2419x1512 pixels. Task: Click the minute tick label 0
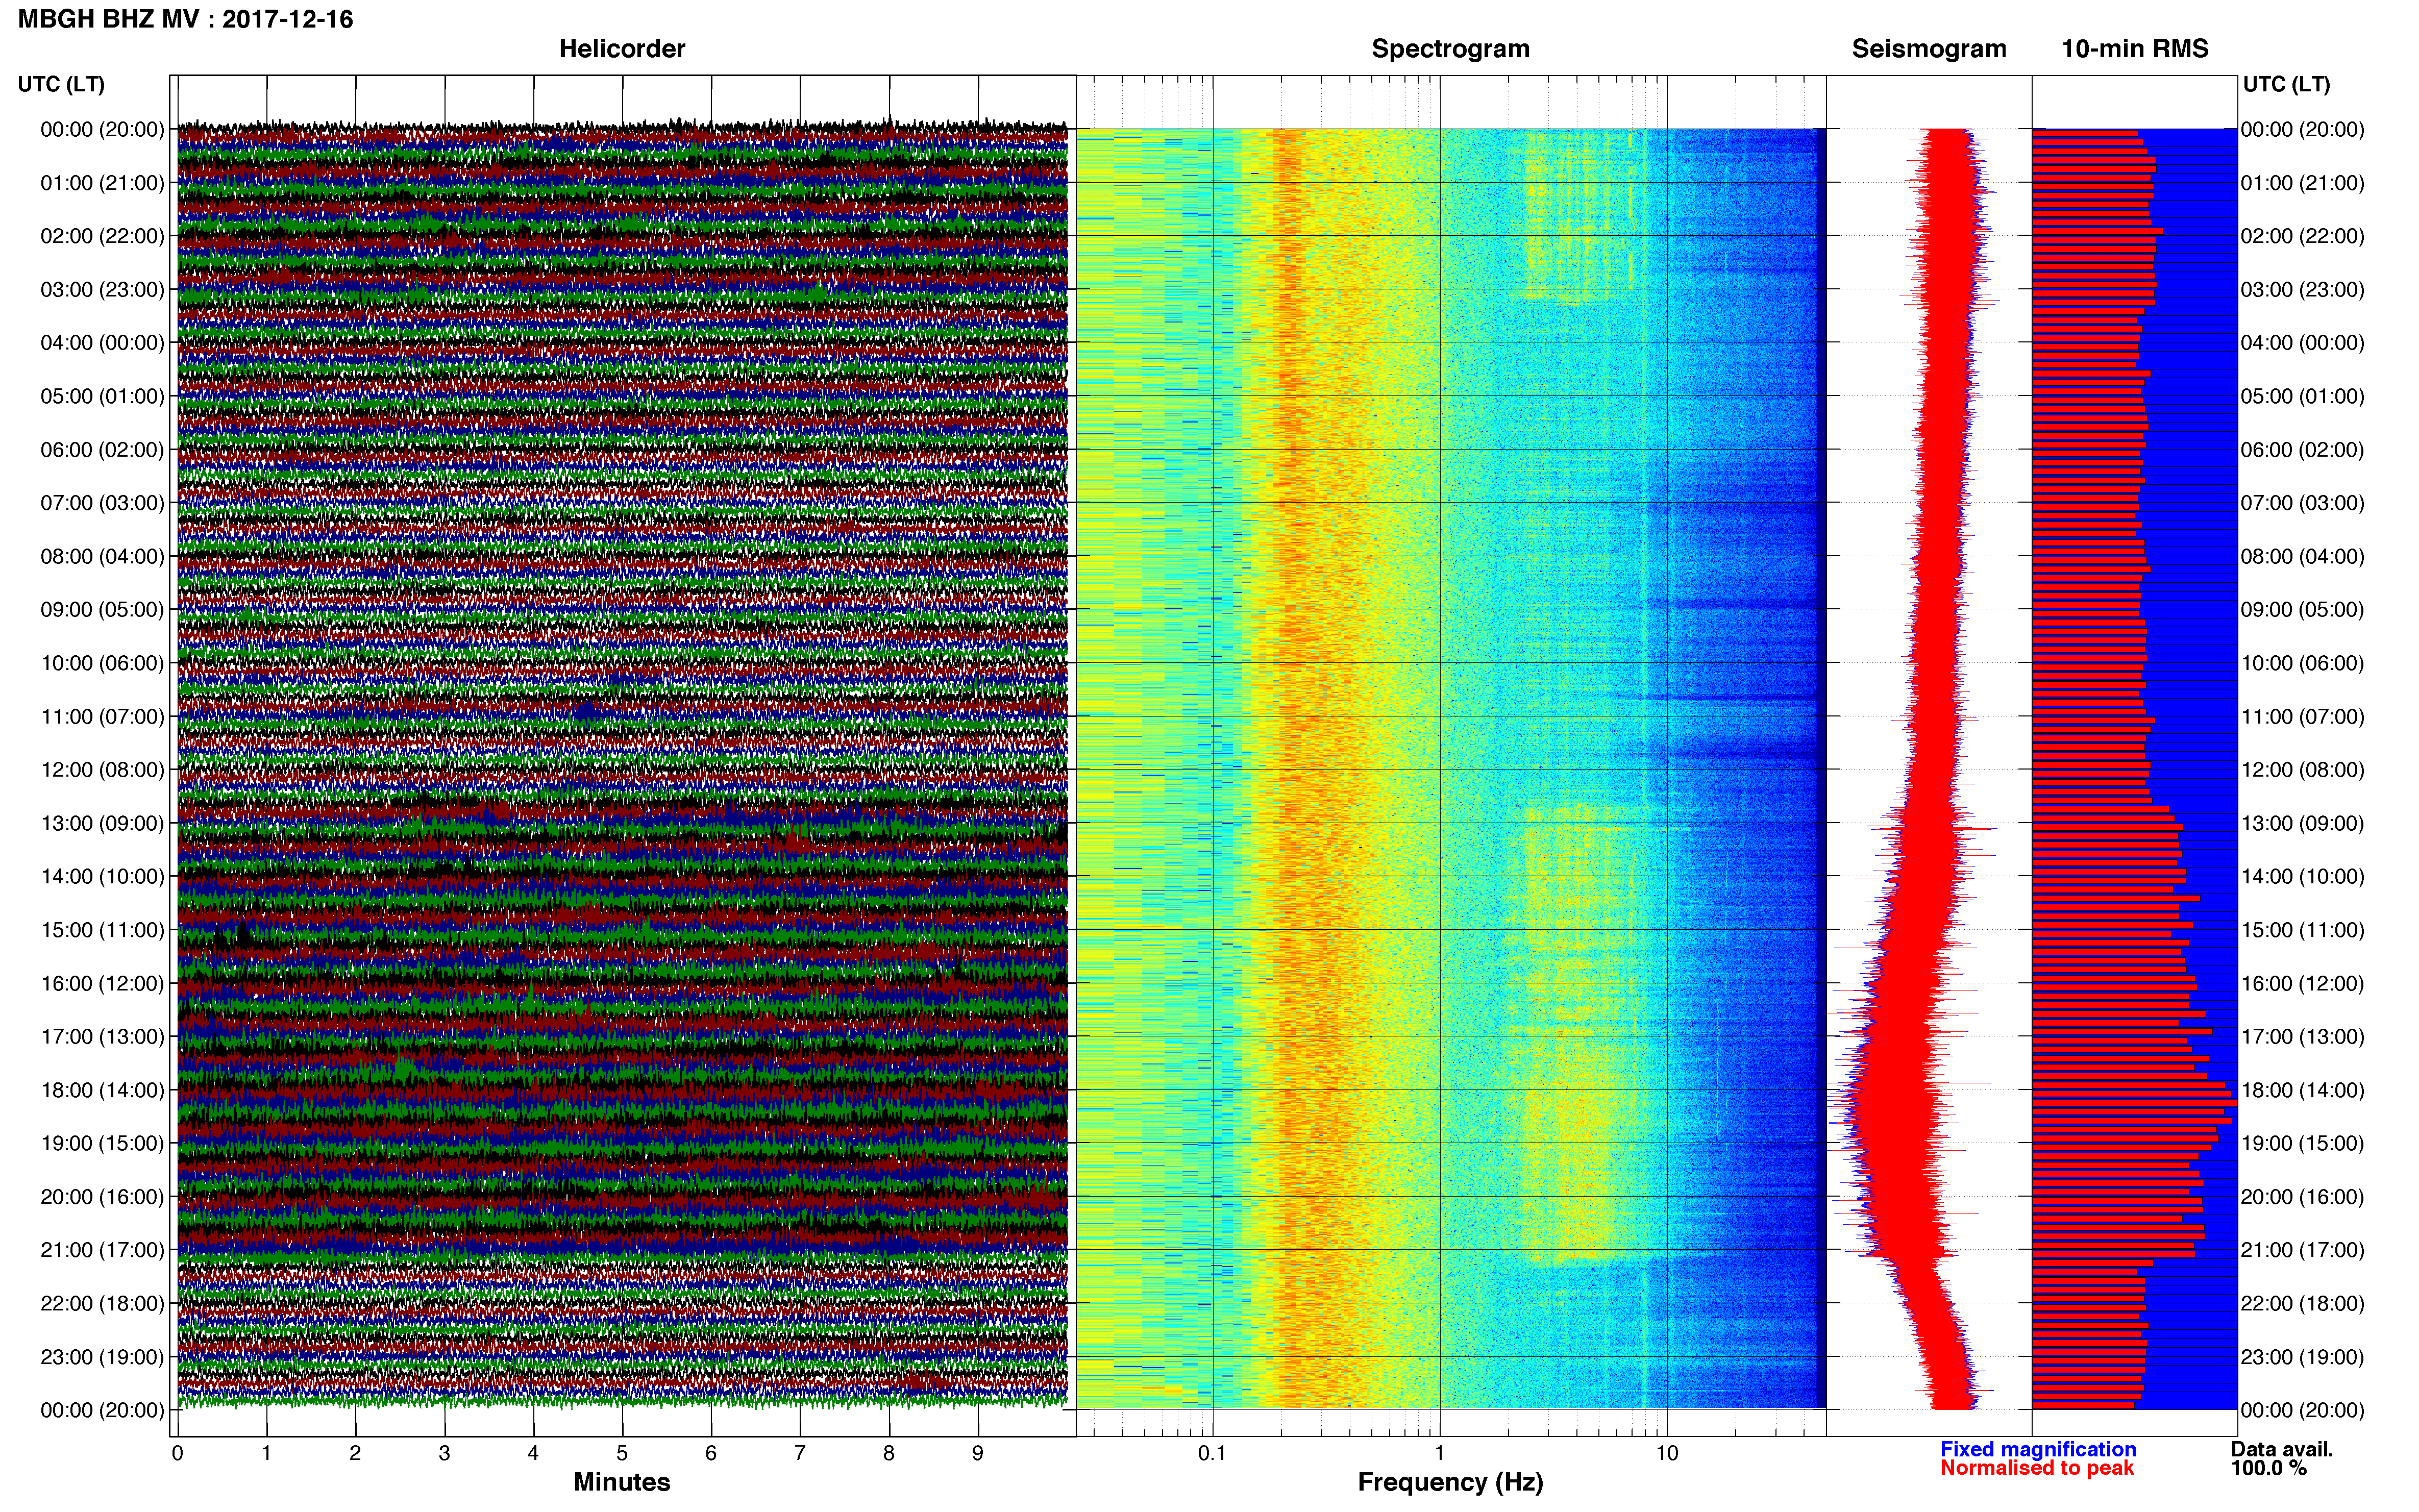178,1454
